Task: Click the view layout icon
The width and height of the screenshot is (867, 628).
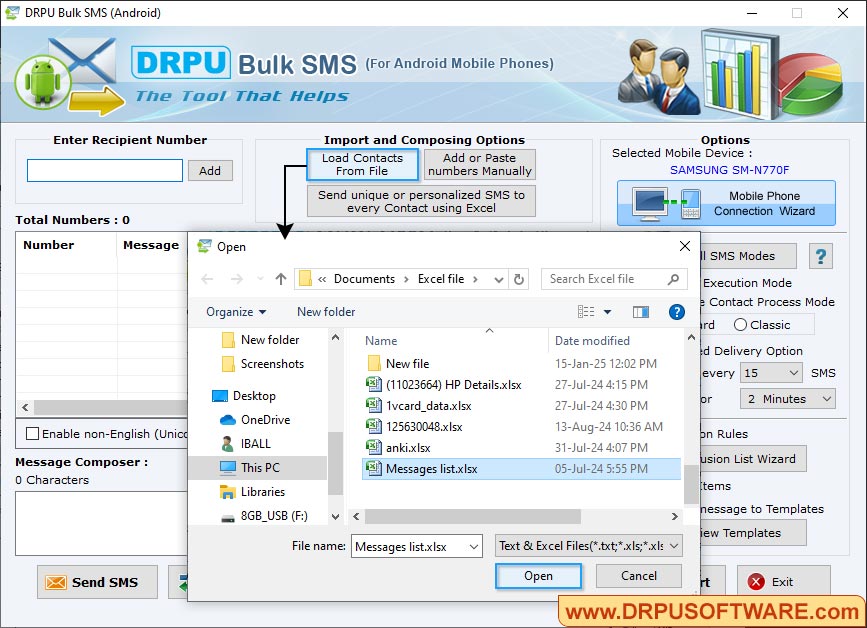Action: click(586, 312)
